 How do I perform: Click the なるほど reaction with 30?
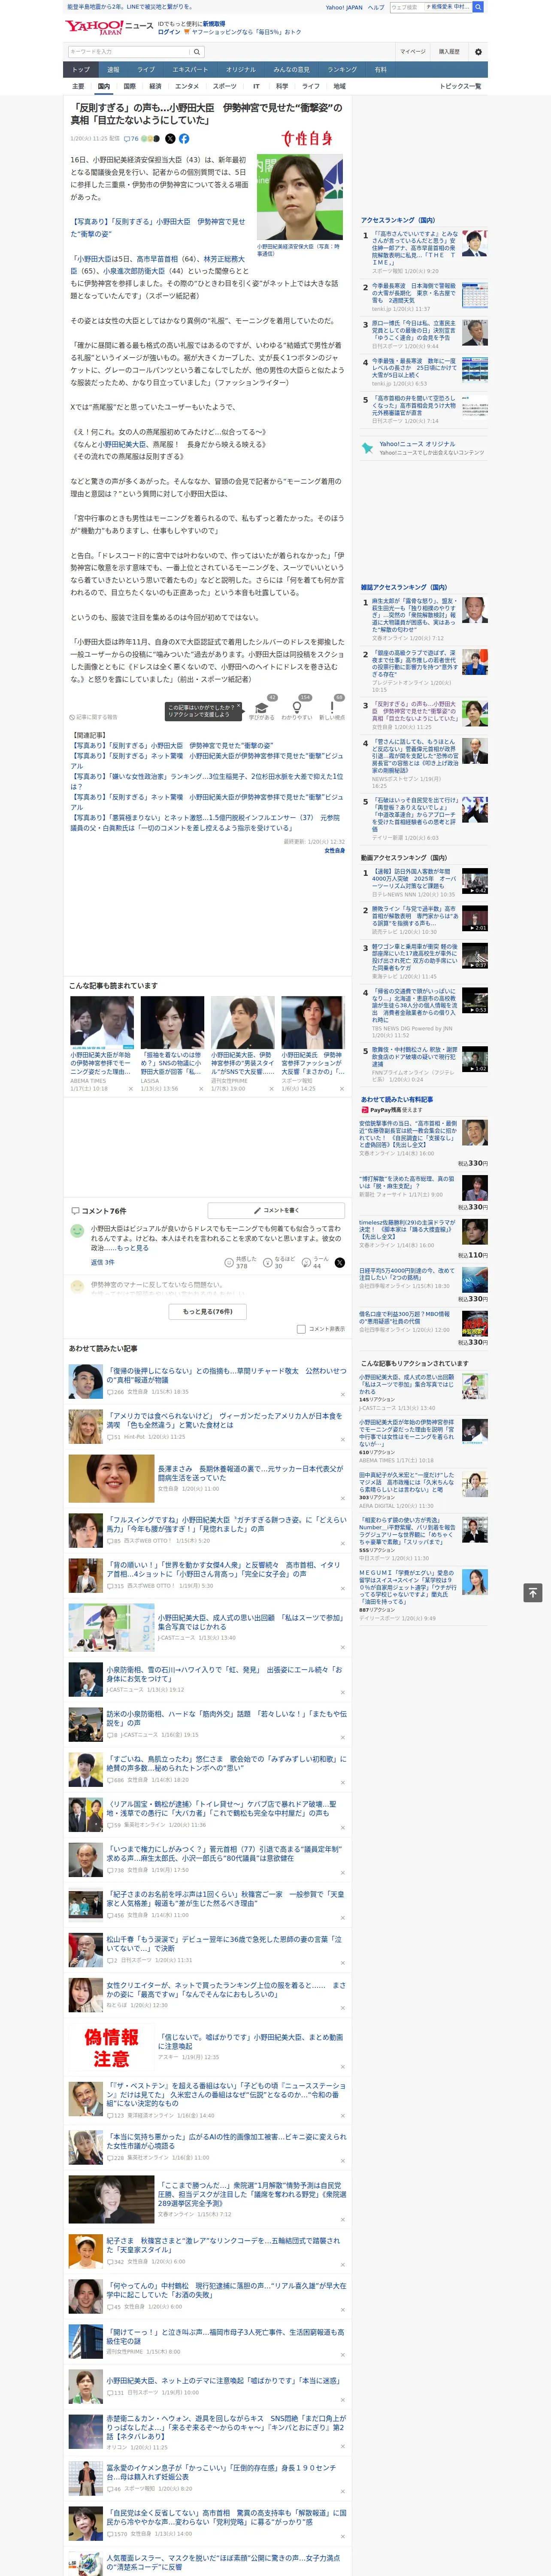coord(279,1263)
